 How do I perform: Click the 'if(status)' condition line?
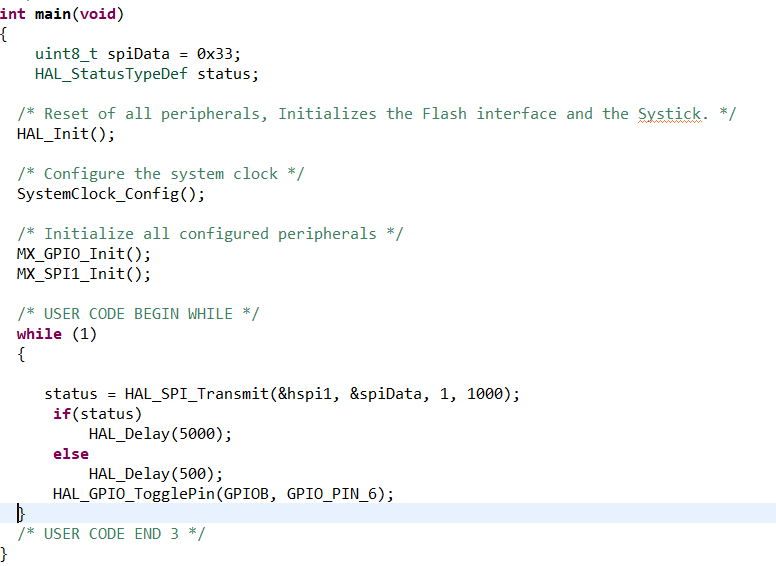[97, 414]
